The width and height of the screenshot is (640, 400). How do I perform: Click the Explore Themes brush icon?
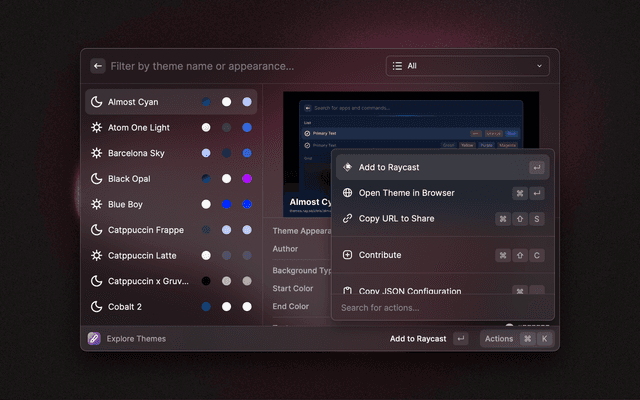(94, 339)
